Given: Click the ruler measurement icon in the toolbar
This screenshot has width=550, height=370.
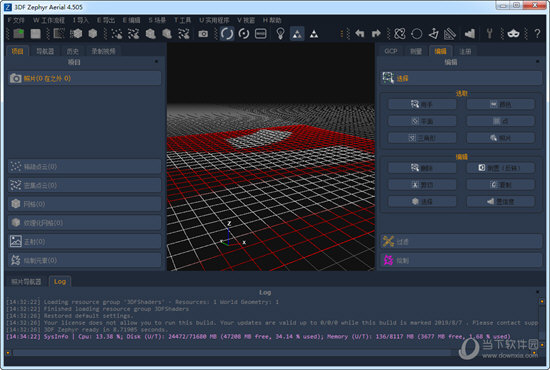Looking at the screenshot, I should [x=450, y=34].
